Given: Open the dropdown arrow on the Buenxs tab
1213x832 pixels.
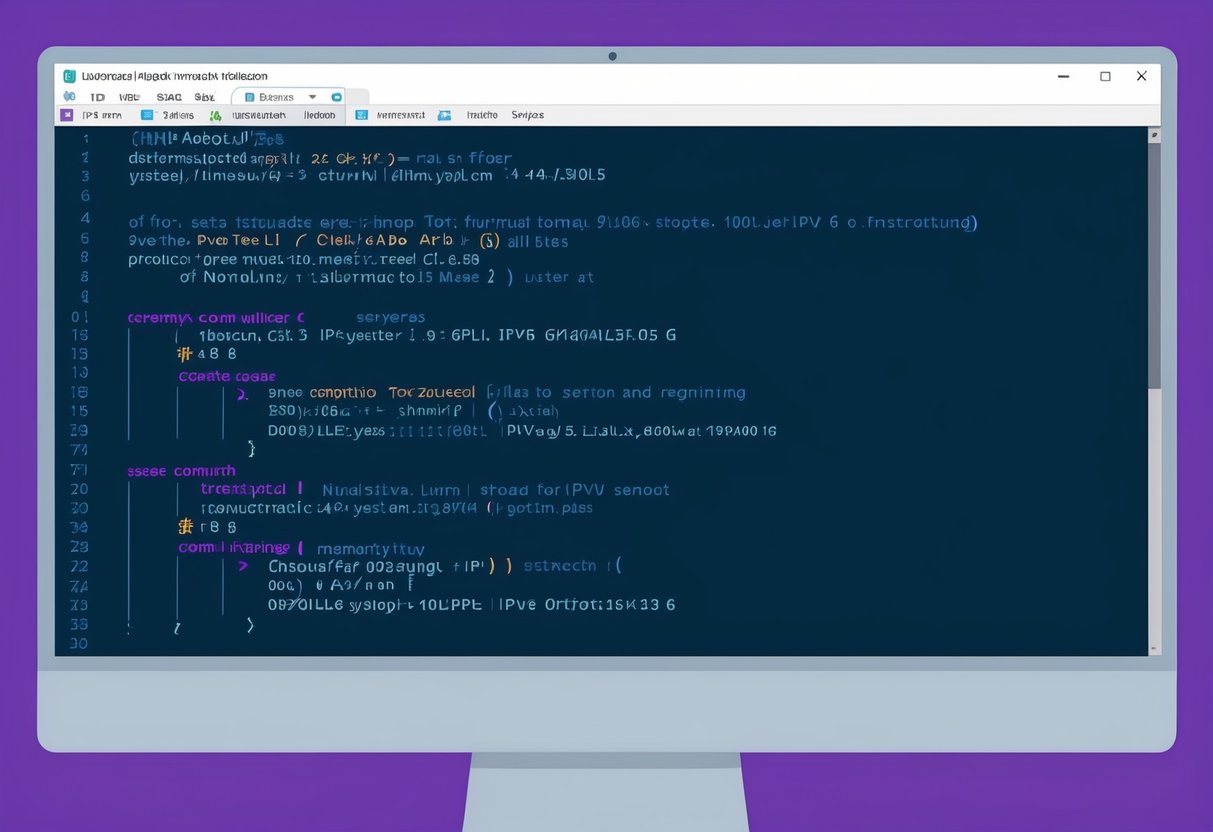Looking at the screenshot, I should 312,97.
